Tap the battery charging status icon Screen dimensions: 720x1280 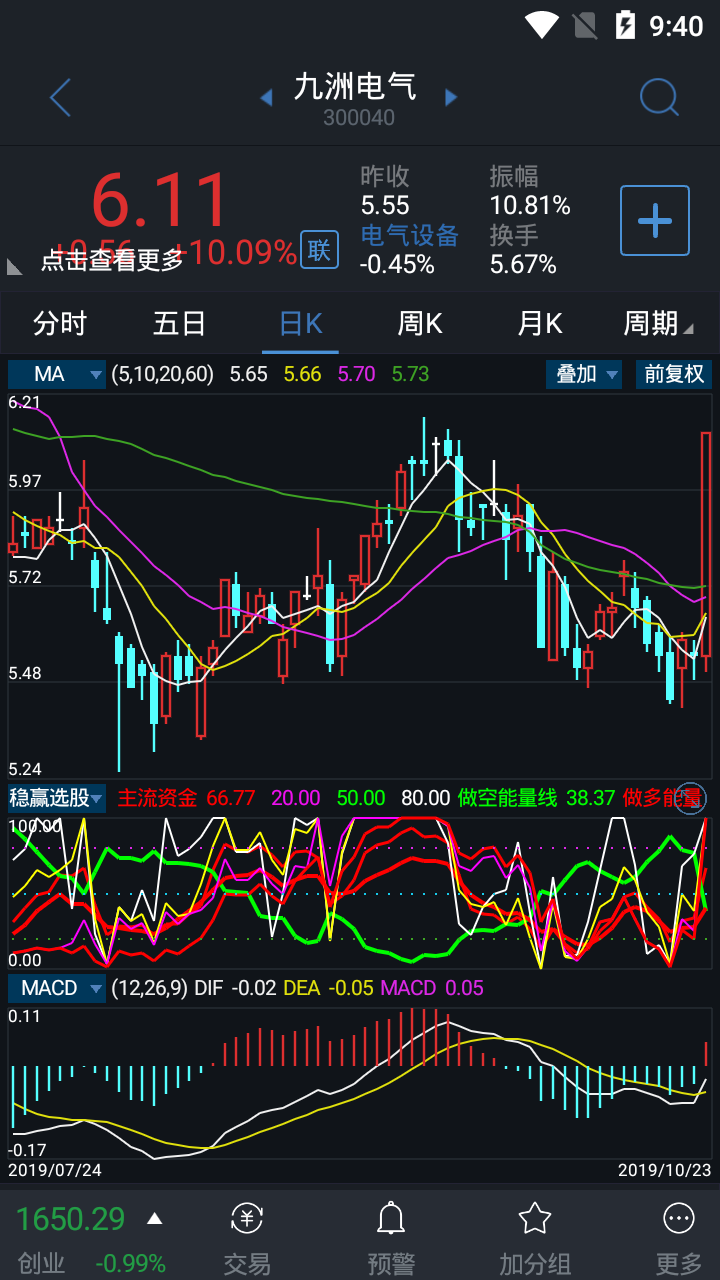coord(626,24)
